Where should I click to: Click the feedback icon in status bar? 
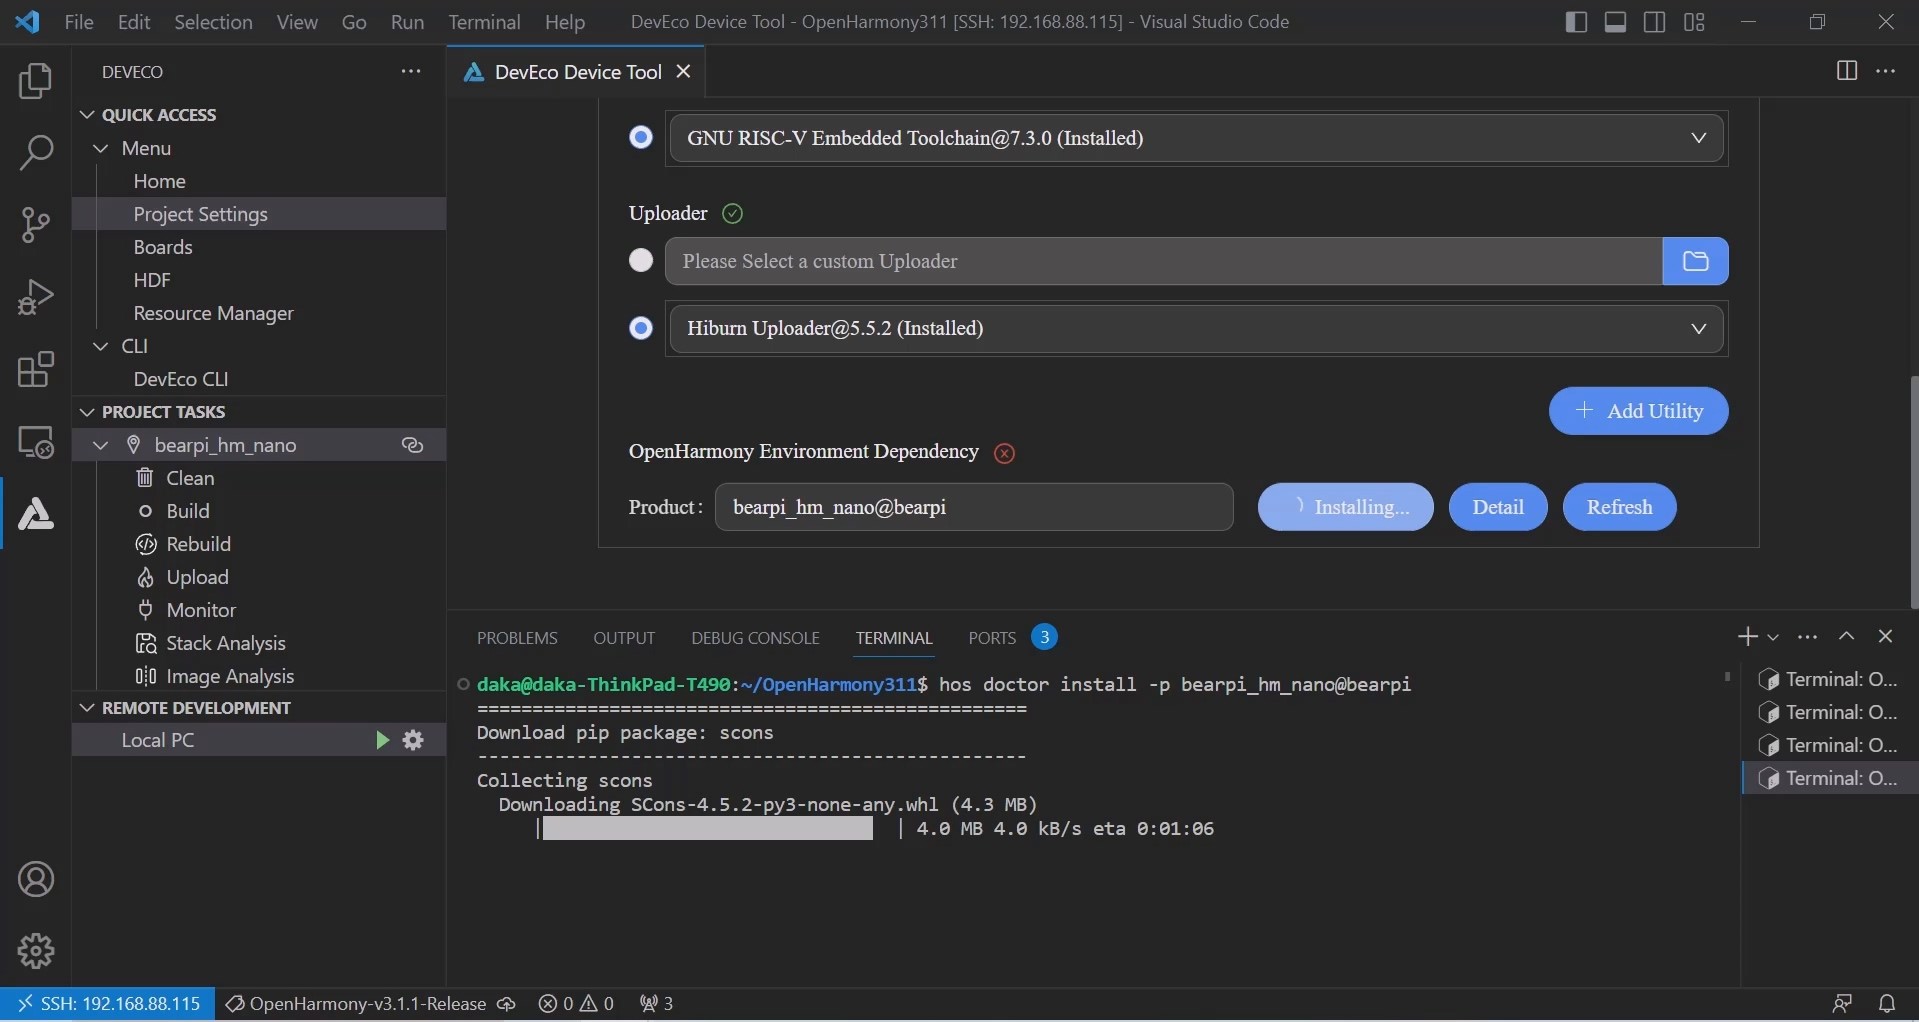pos(1842,1003)
